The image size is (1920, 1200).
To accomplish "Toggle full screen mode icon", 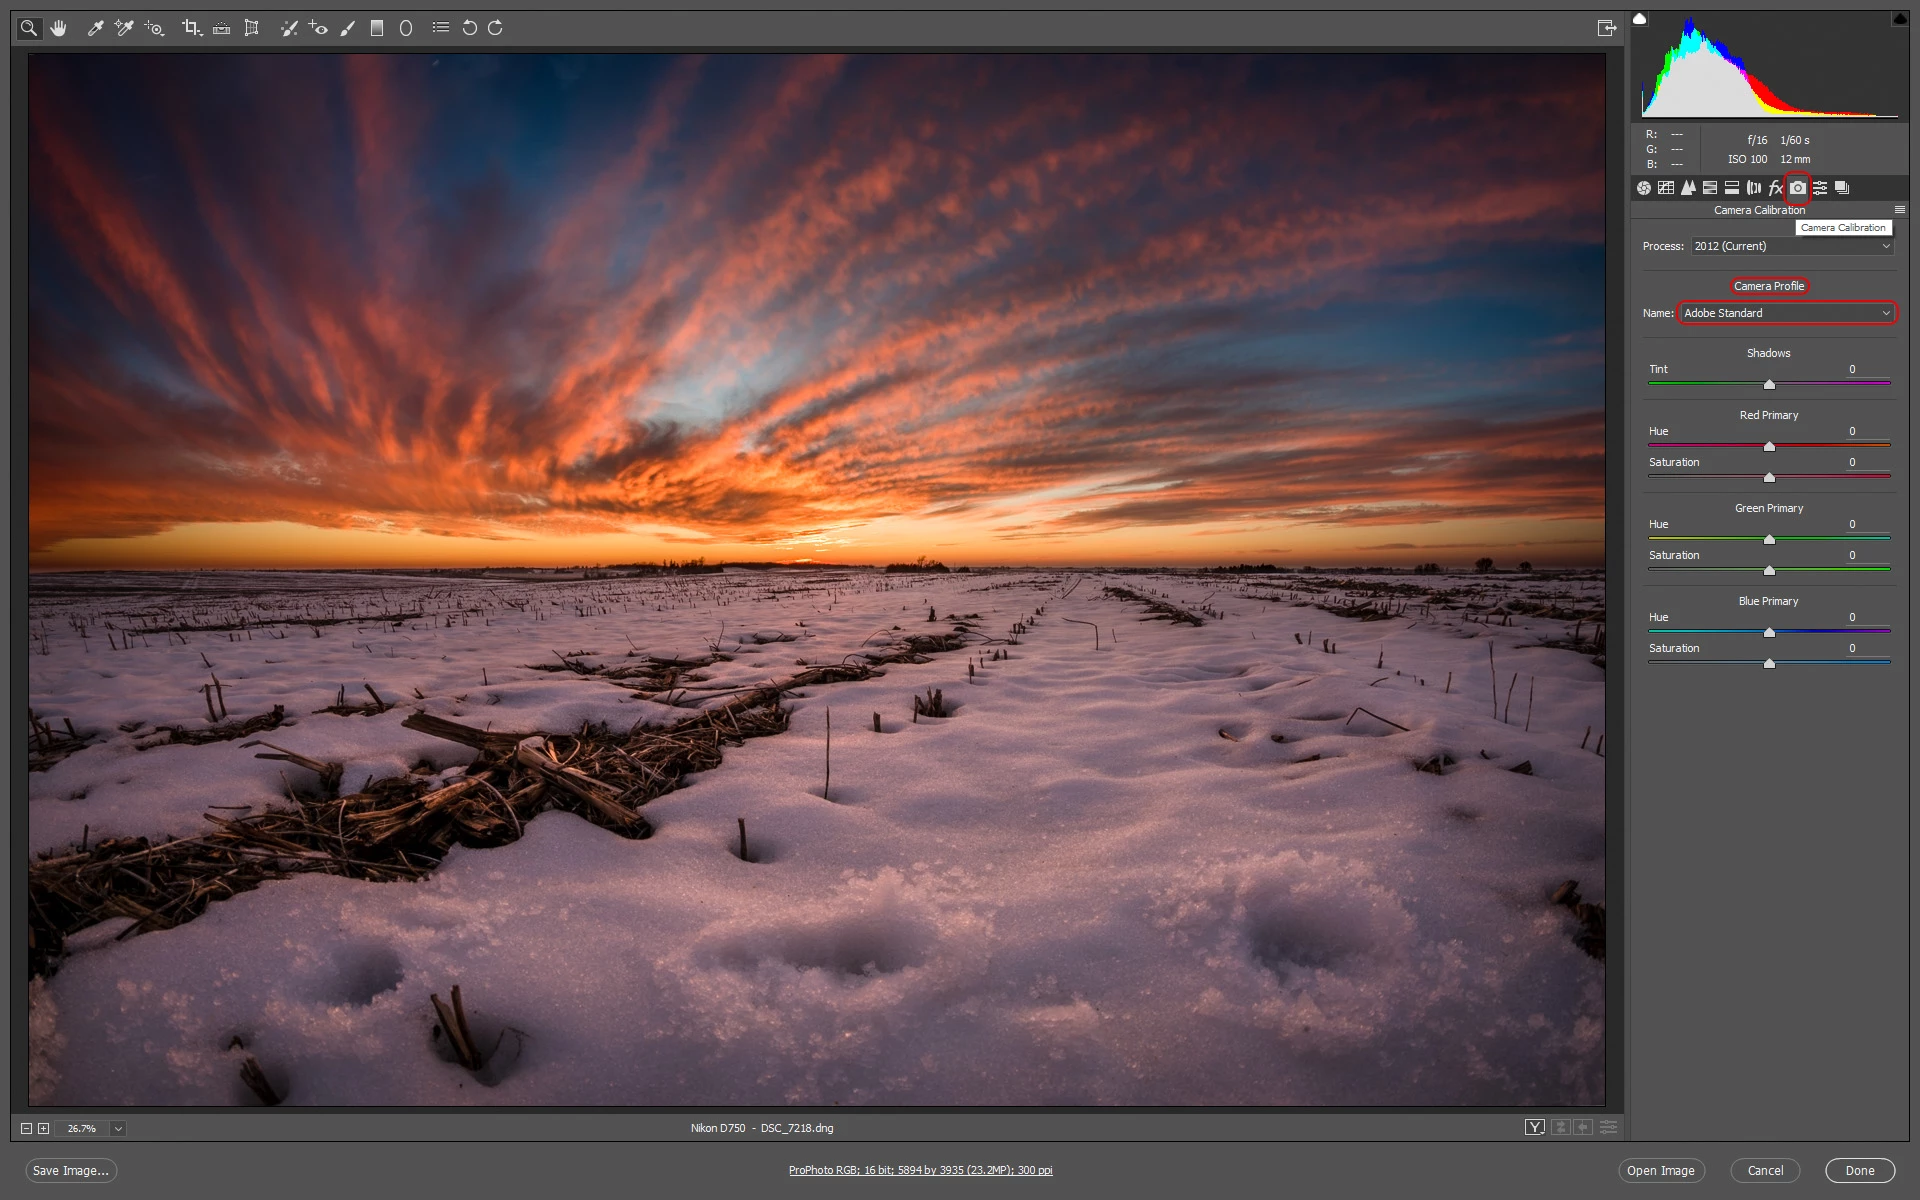I will (x=1606, y=28).
